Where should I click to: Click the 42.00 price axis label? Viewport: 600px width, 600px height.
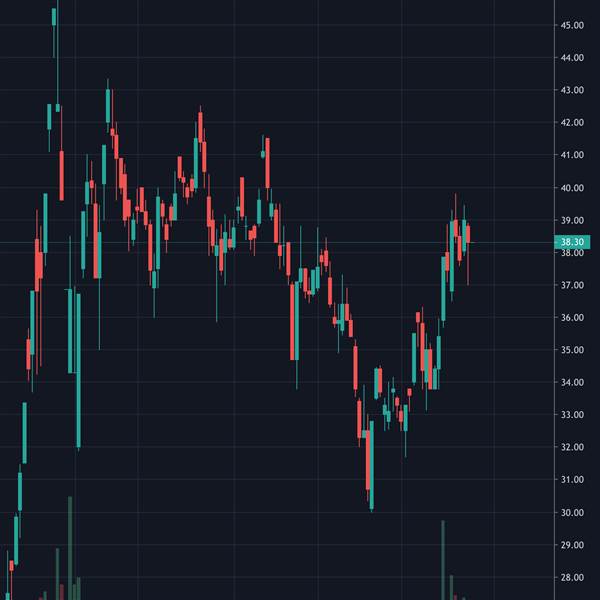point(572,123)
